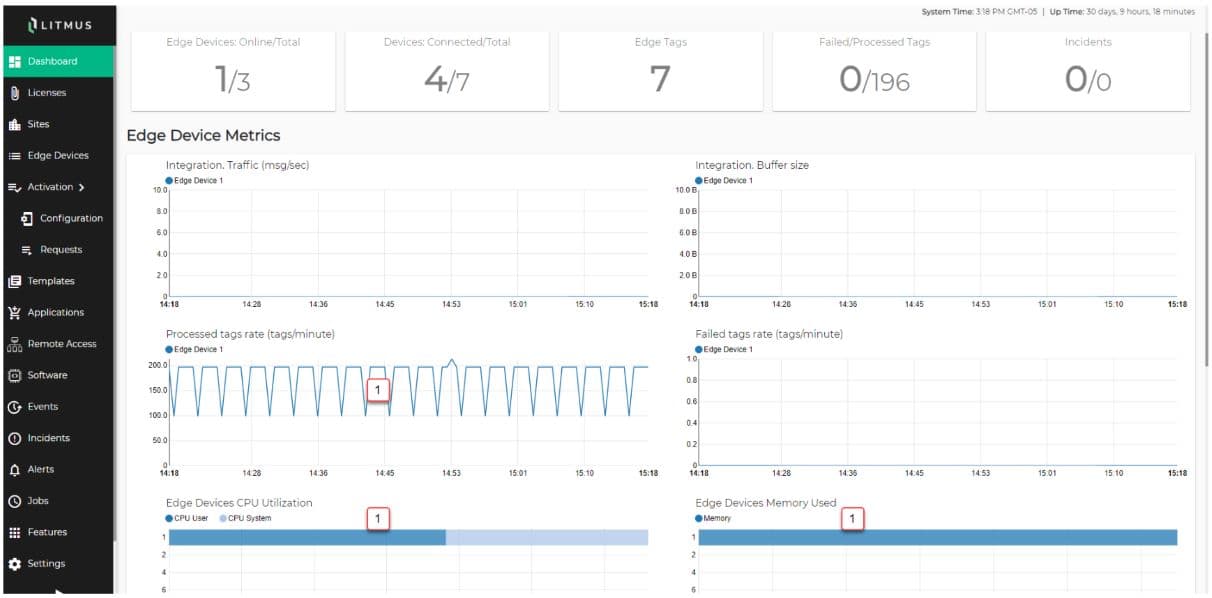The height and width of the screenshot is (598, 1212).
Task: Click the Remote Access network icon
Action: 15,344
